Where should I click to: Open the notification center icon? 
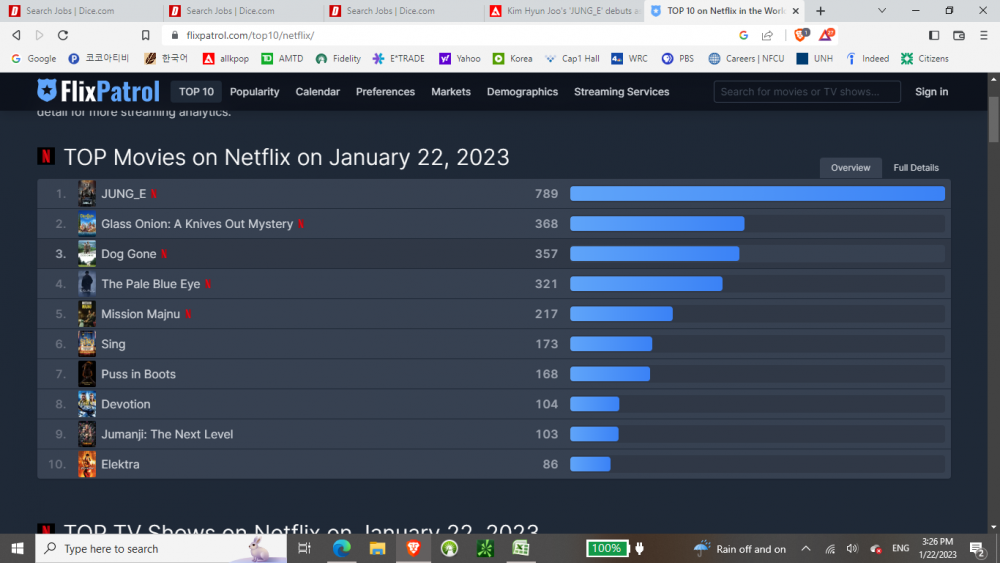pos(977,549)
